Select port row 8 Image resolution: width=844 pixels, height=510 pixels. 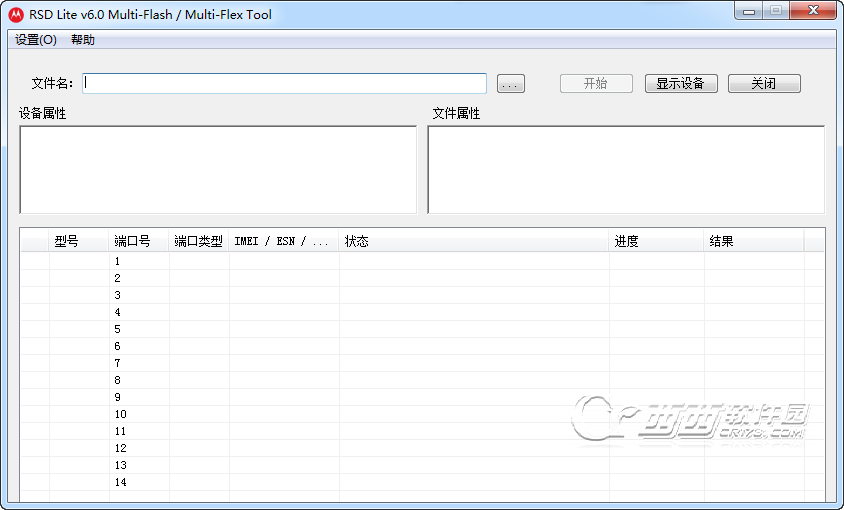click(x=422, y=380)
